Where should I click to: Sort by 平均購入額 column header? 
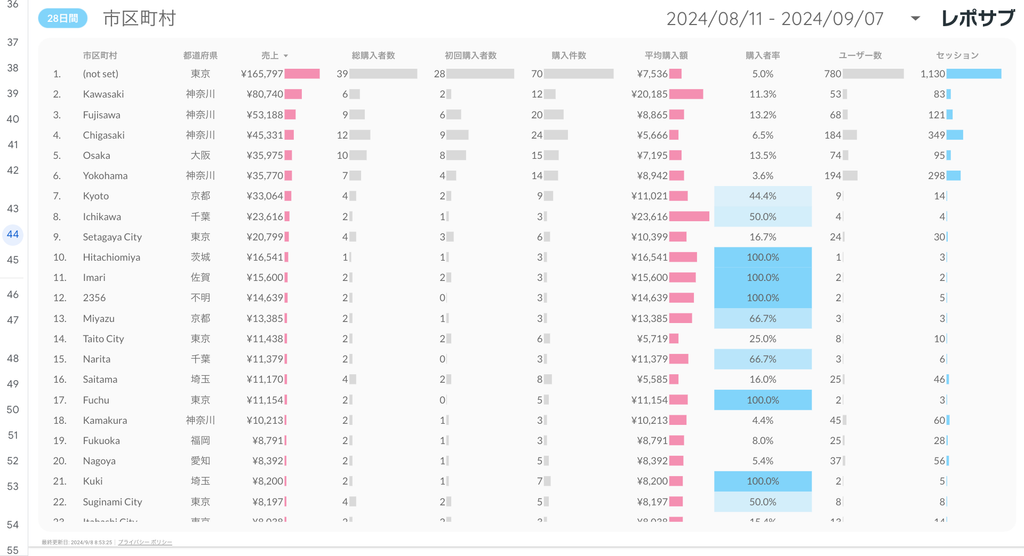point(665,55)
